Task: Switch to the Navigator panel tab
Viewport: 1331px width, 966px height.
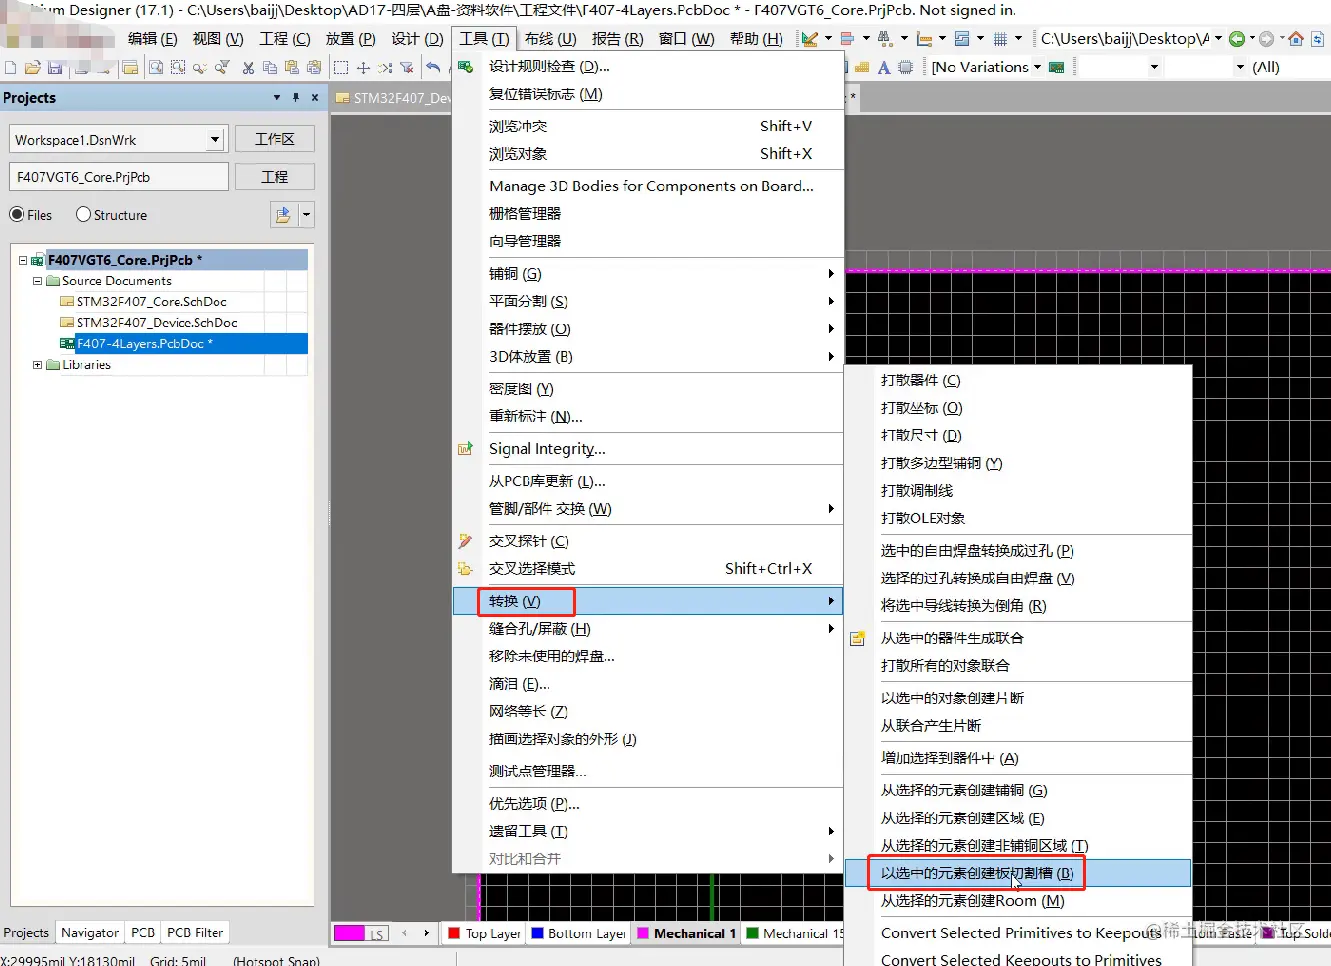Action: 90,932
